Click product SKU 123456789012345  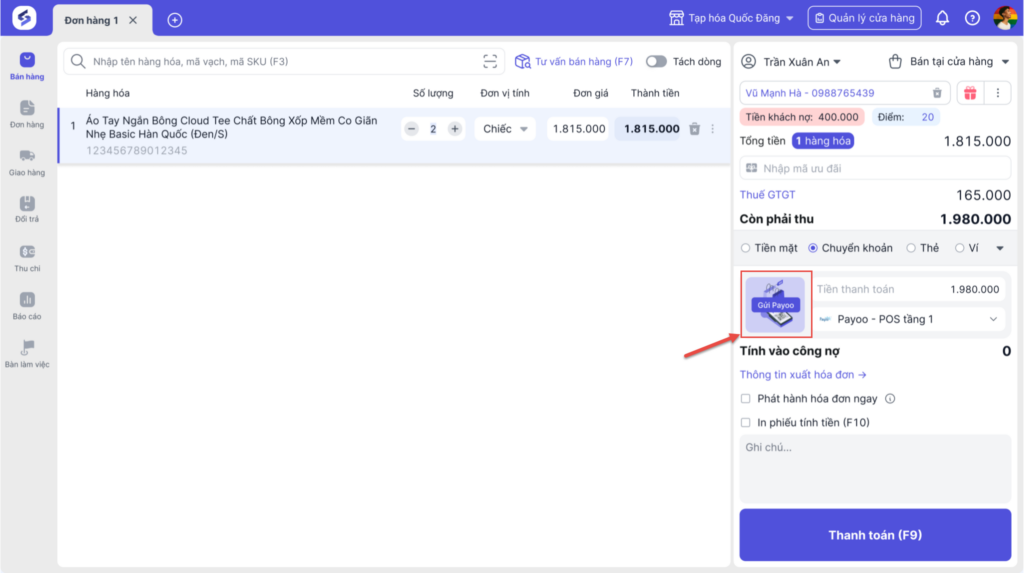click(136, 150)
